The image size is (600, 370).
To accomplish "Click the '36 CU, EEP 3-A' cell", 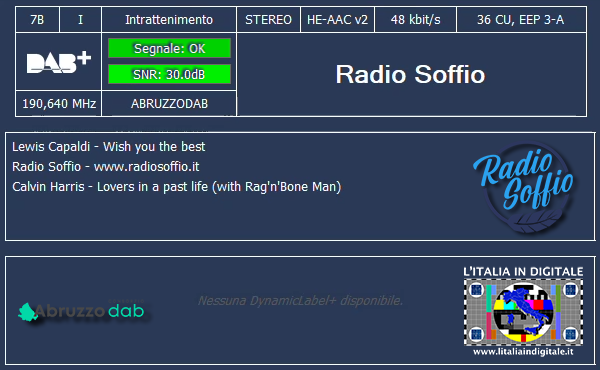I will (x=521, y=20).
